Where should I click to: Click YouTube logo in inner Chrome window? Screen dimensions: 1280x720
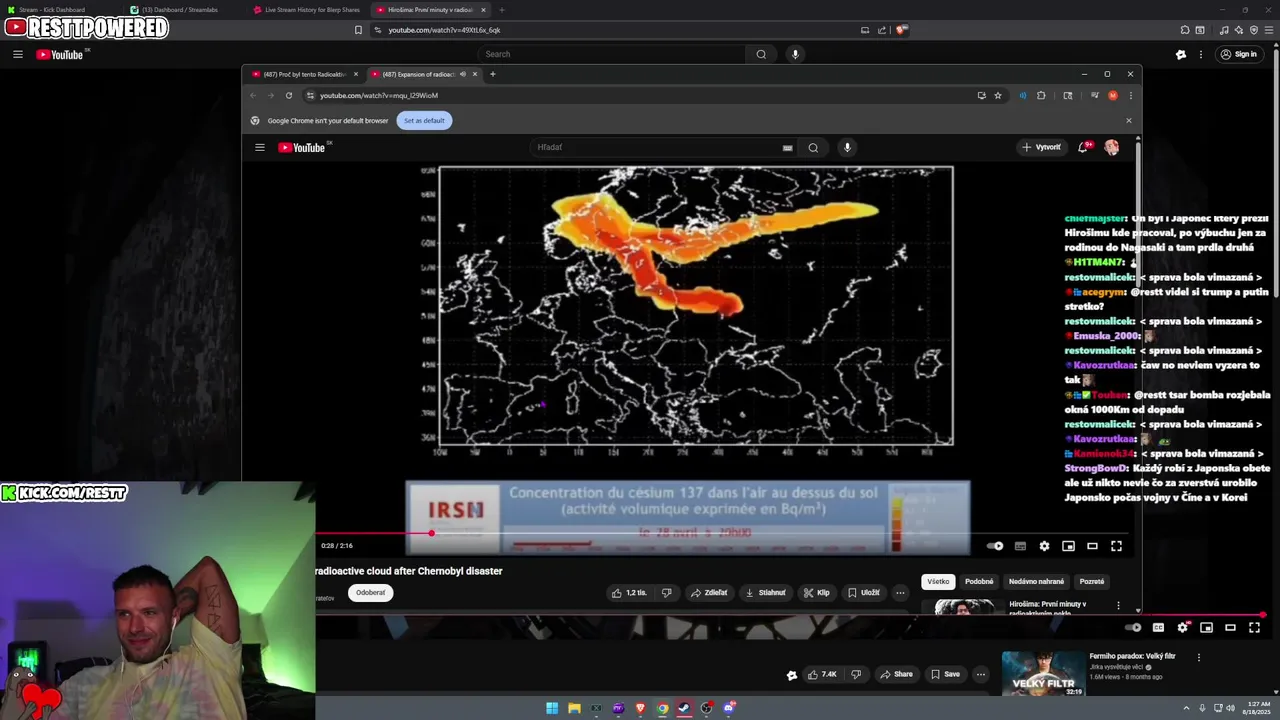click(x=304, y=147)
